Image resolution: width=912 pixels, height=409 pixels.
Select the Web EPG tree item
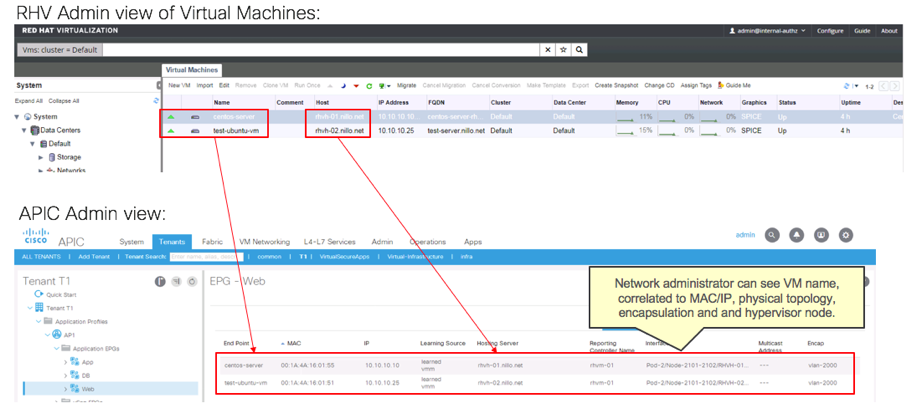point(86,388)
